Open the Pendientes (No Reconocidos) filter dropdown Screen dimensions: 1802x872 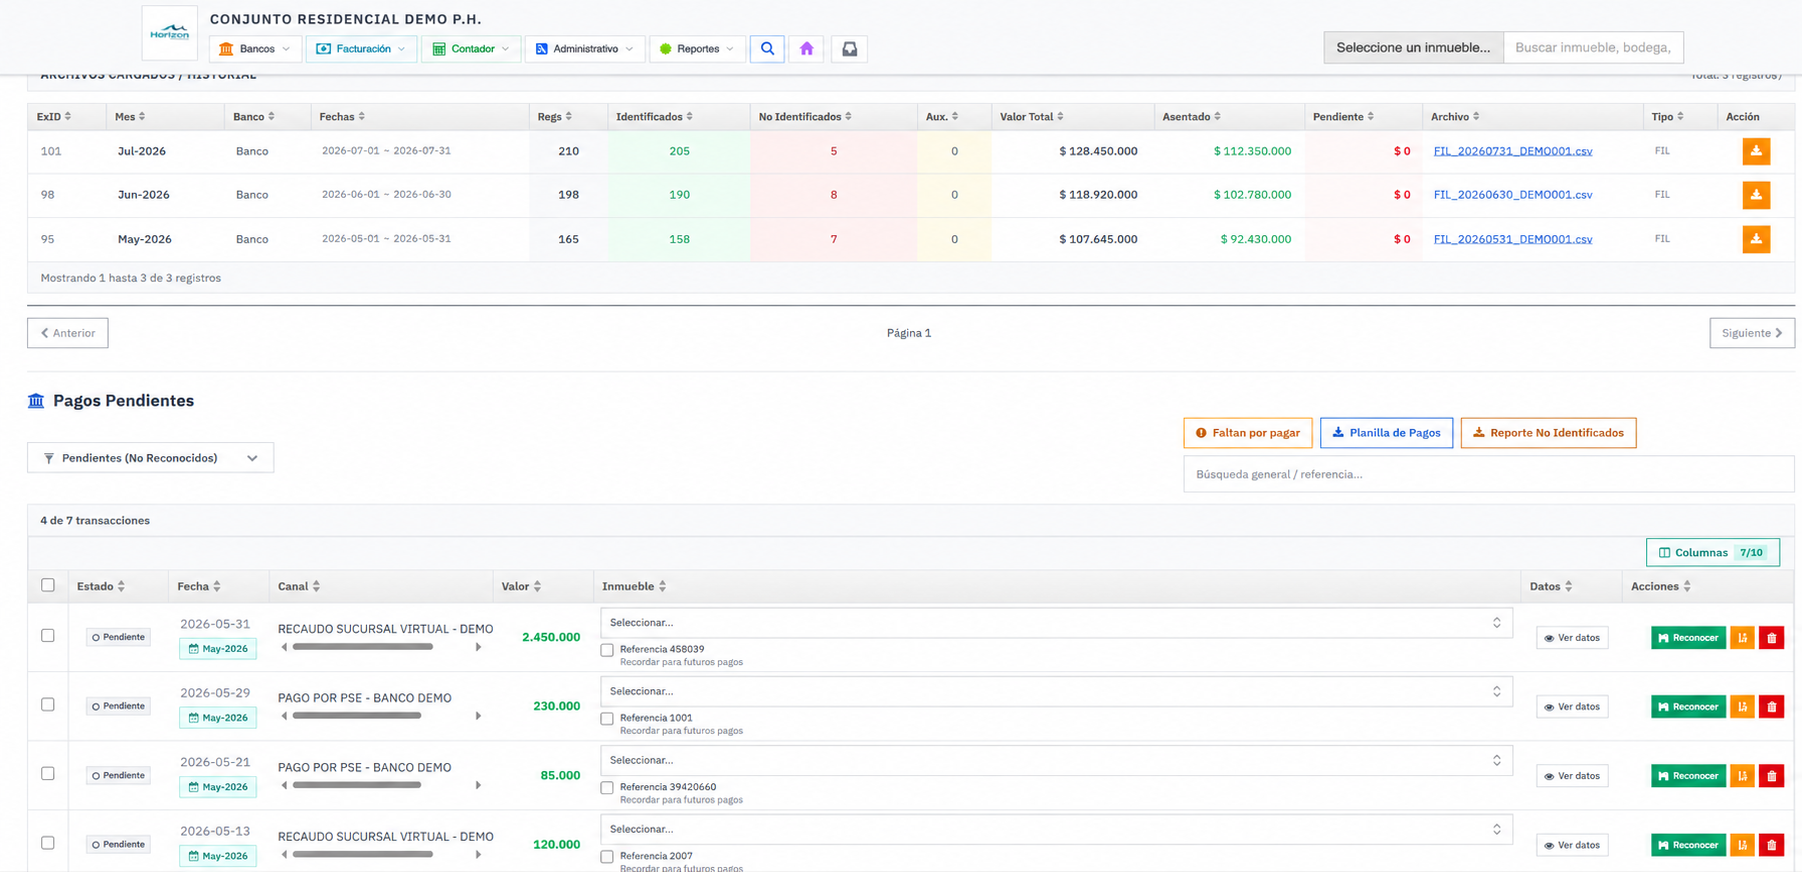pyautogui.click(x=150, y=458)
